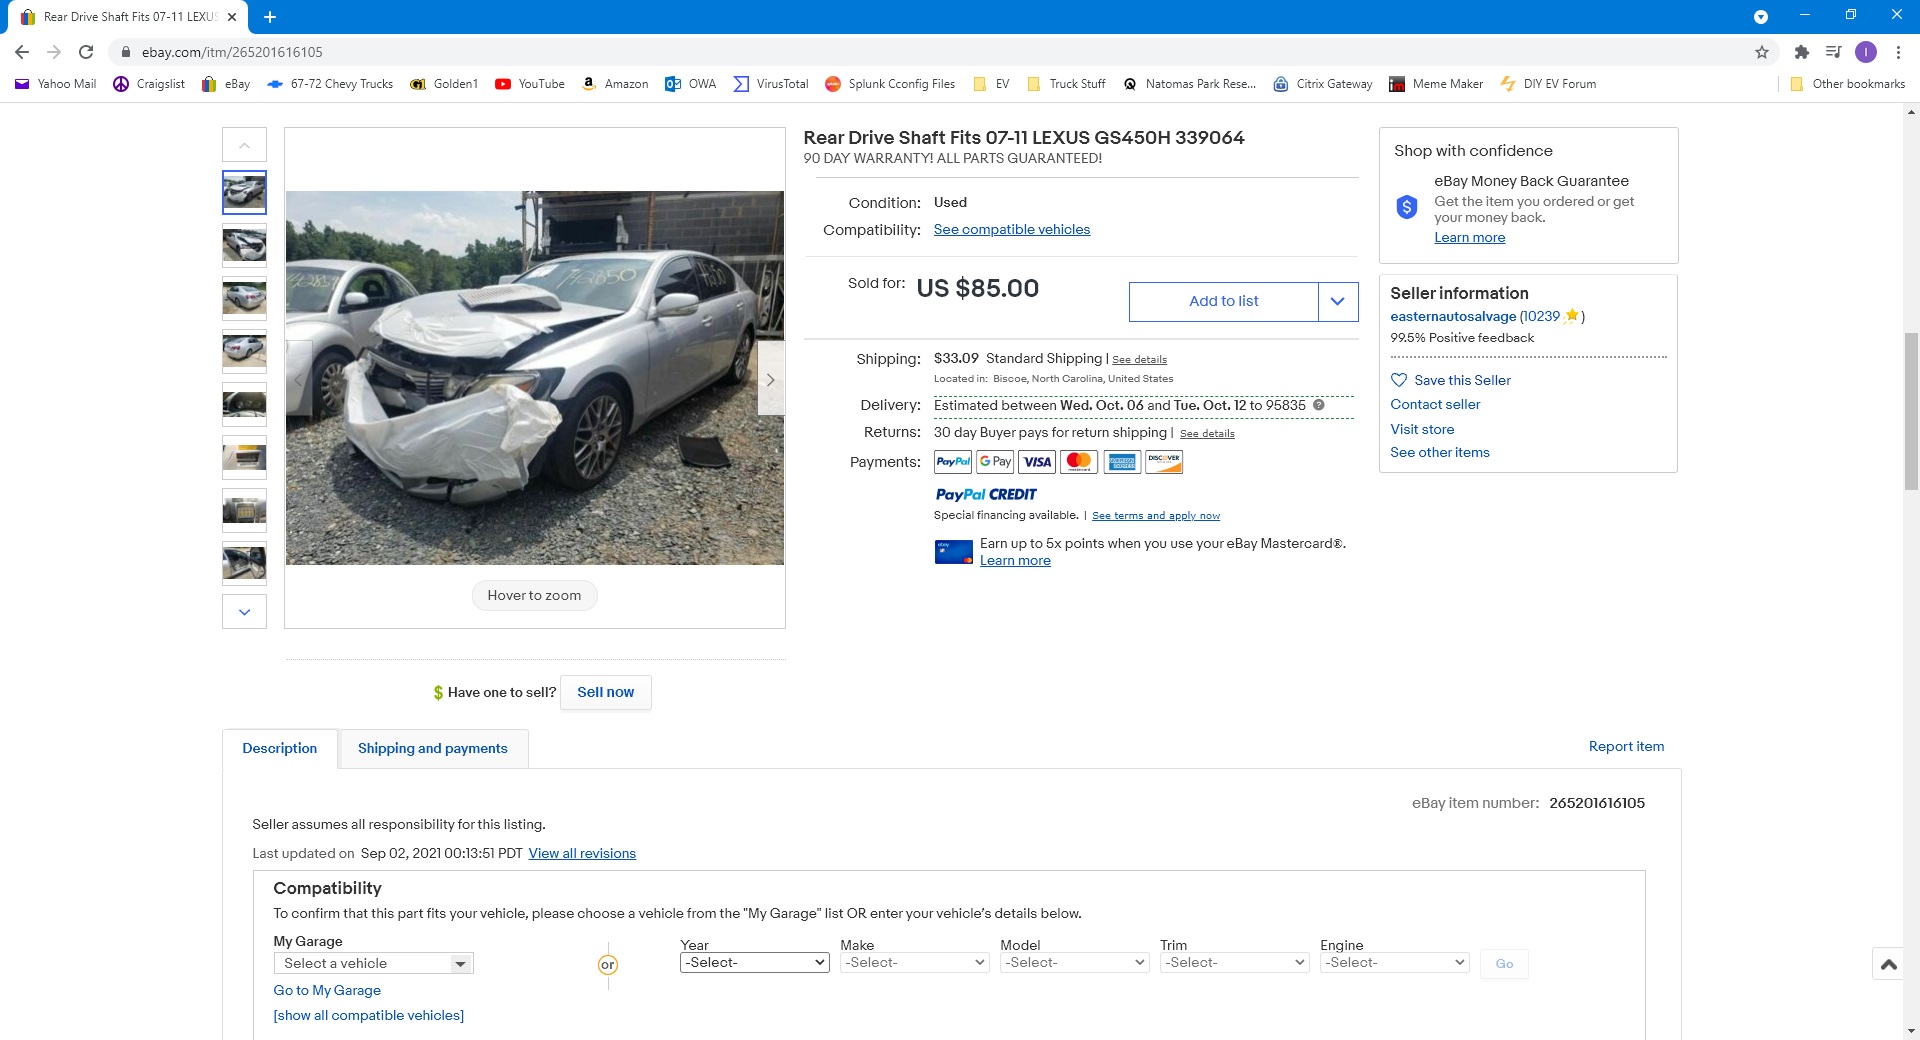Viewport: 1920px width, 1040px height.
Task: Click the heart to Save this Seller
Action: click(1399, 380)
